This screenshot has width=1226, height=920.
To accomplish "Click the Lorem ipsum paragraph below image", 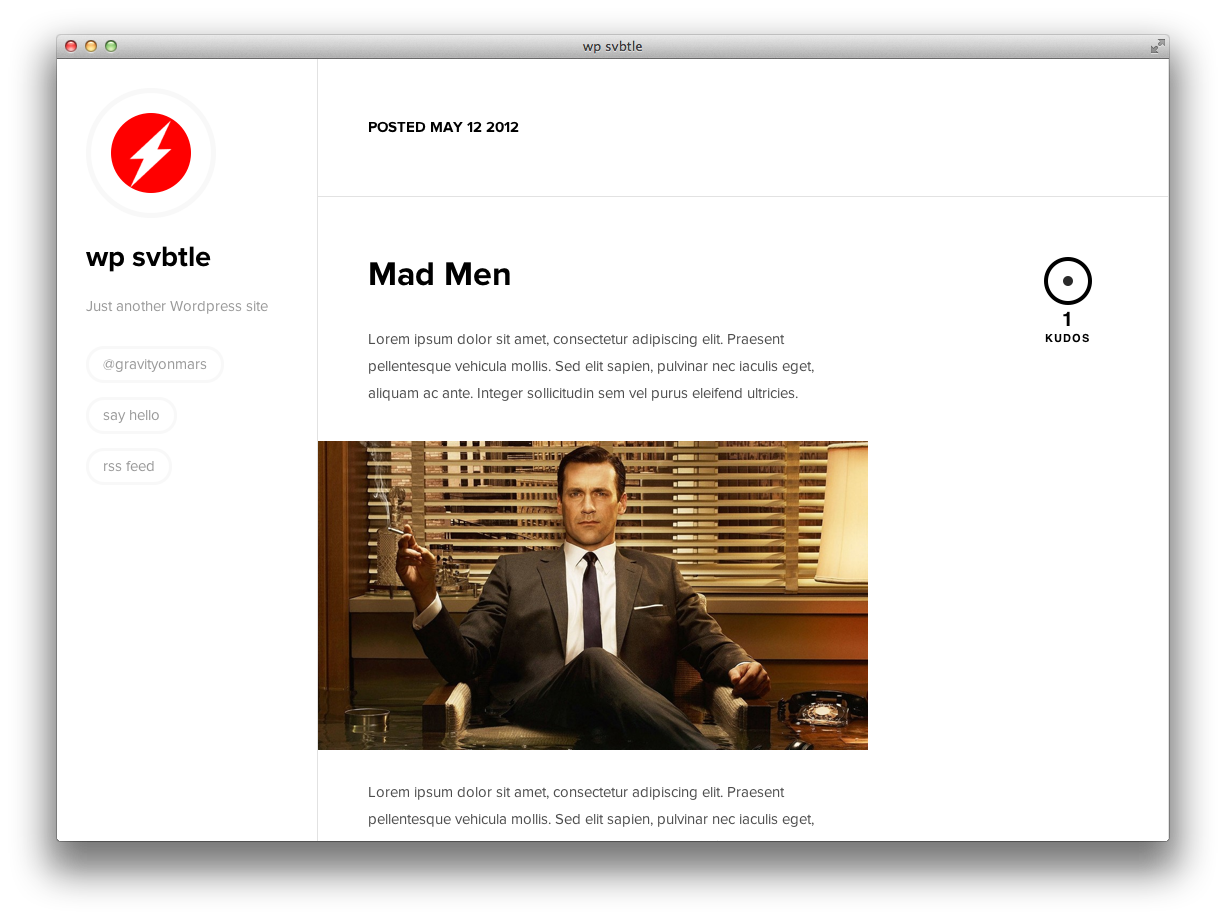I will [591, 806].
